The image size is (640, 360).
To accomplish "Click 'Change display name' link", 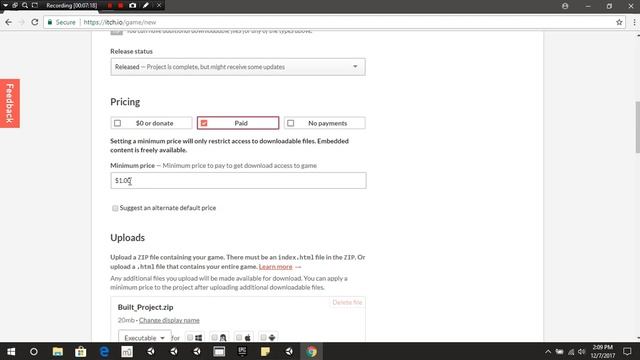I will [x=169, y=320].
